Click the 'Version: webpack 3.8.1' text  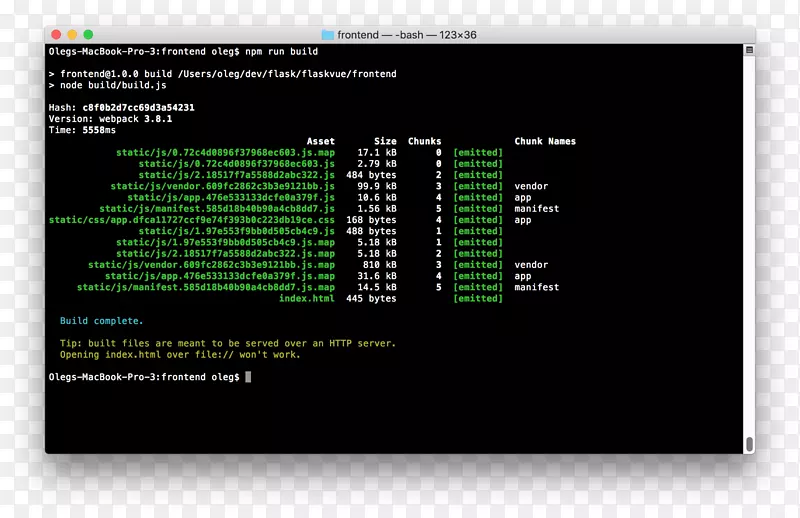coord(110,118)
